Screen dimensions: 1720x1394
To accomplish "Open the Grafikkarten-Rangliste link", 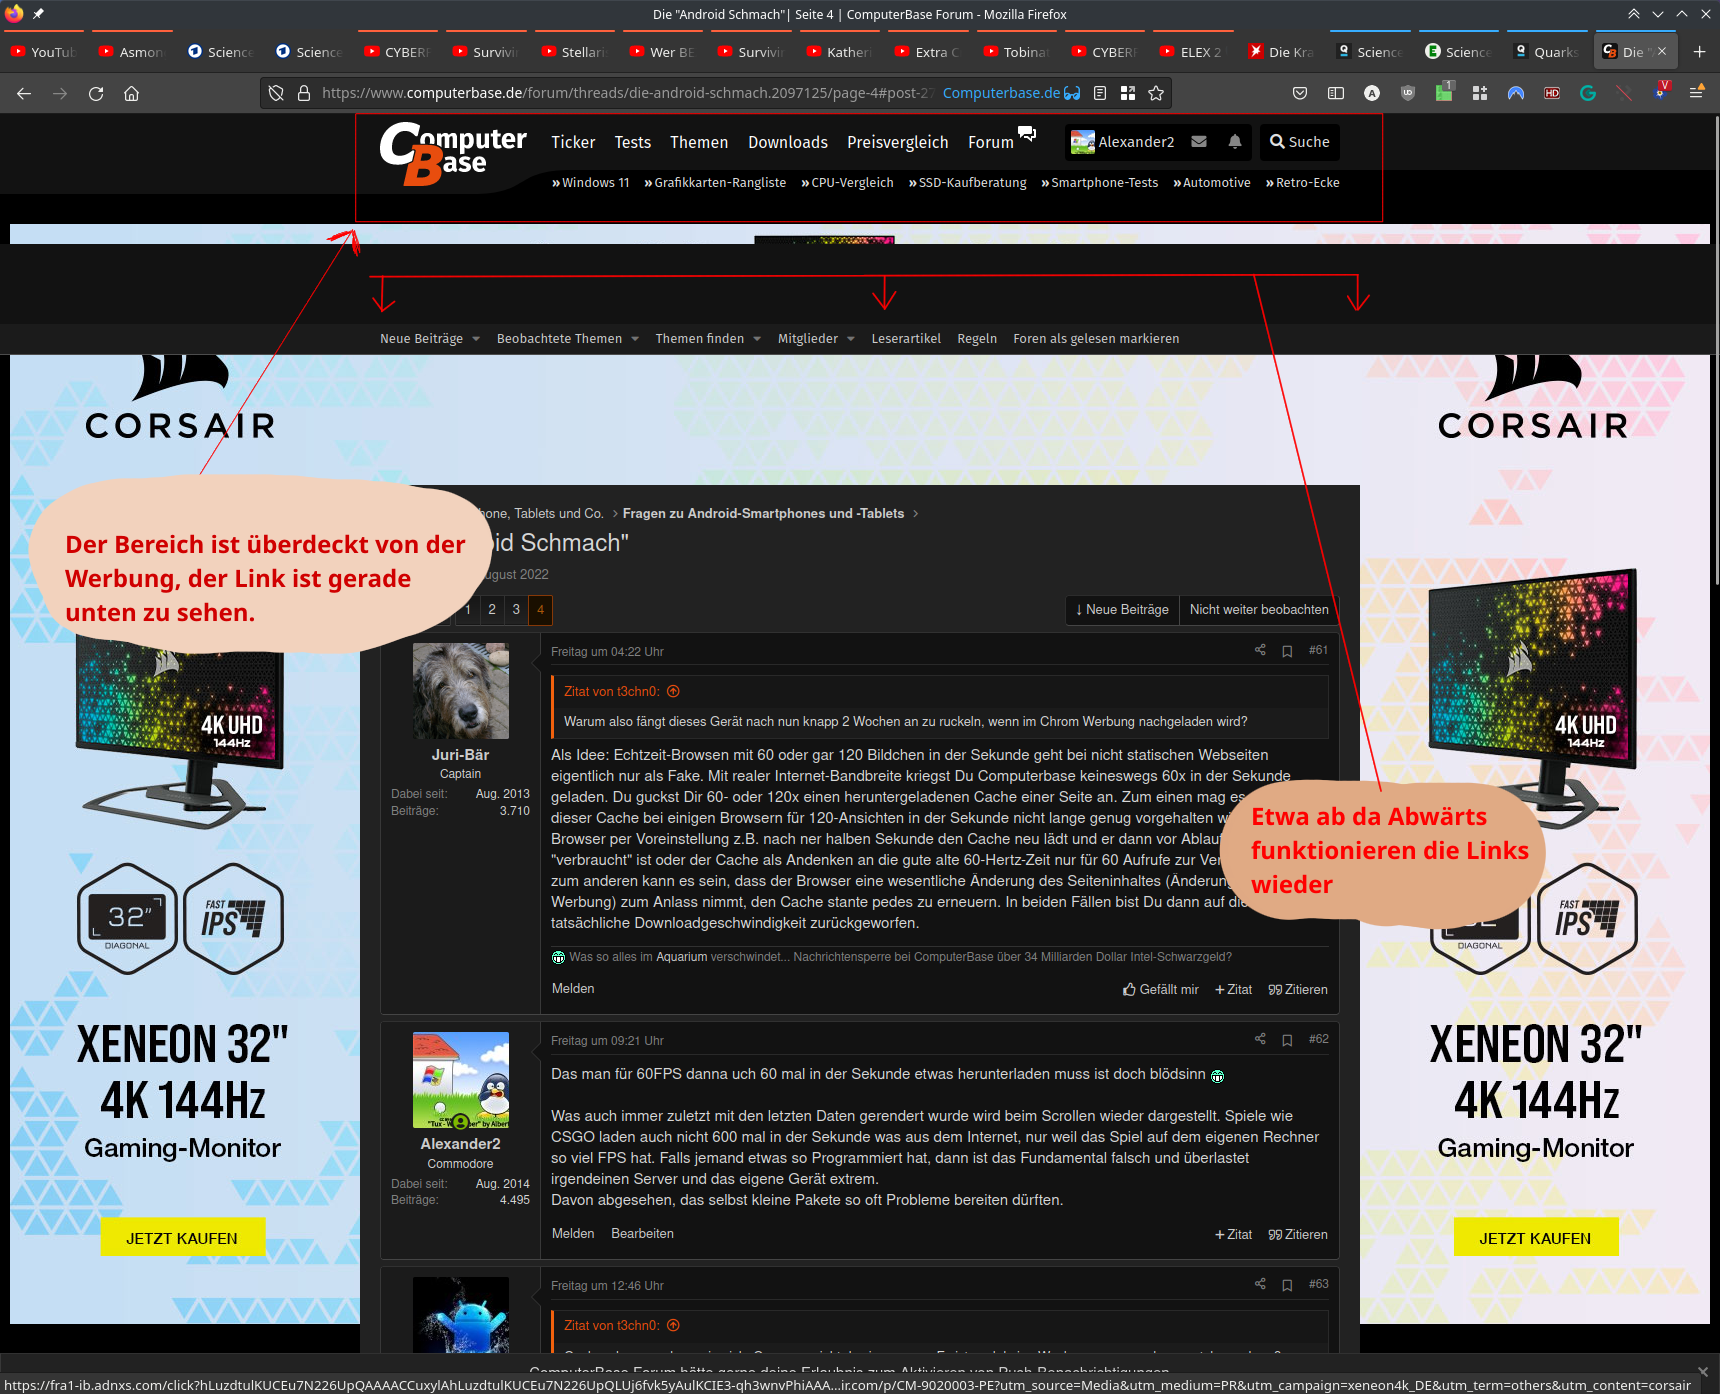I will tap(715, 182).
